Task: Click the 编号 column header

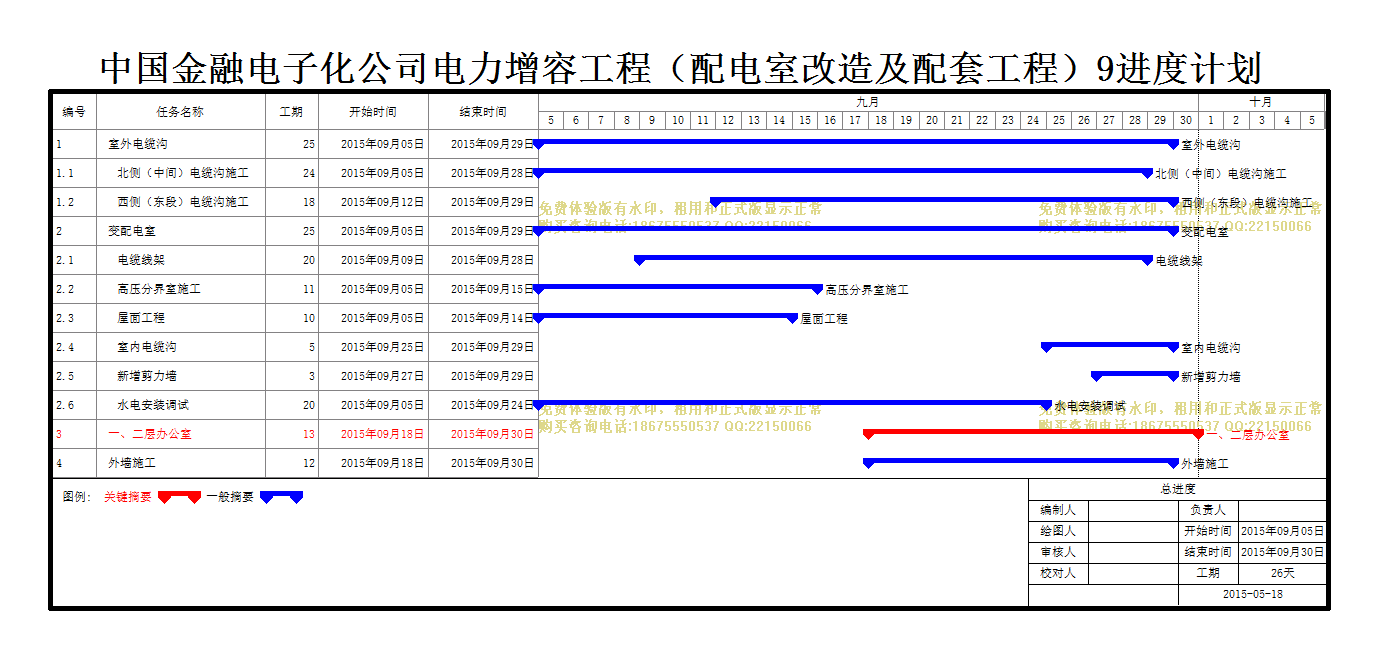Action: pyautogui.click(x=74, y=112)
